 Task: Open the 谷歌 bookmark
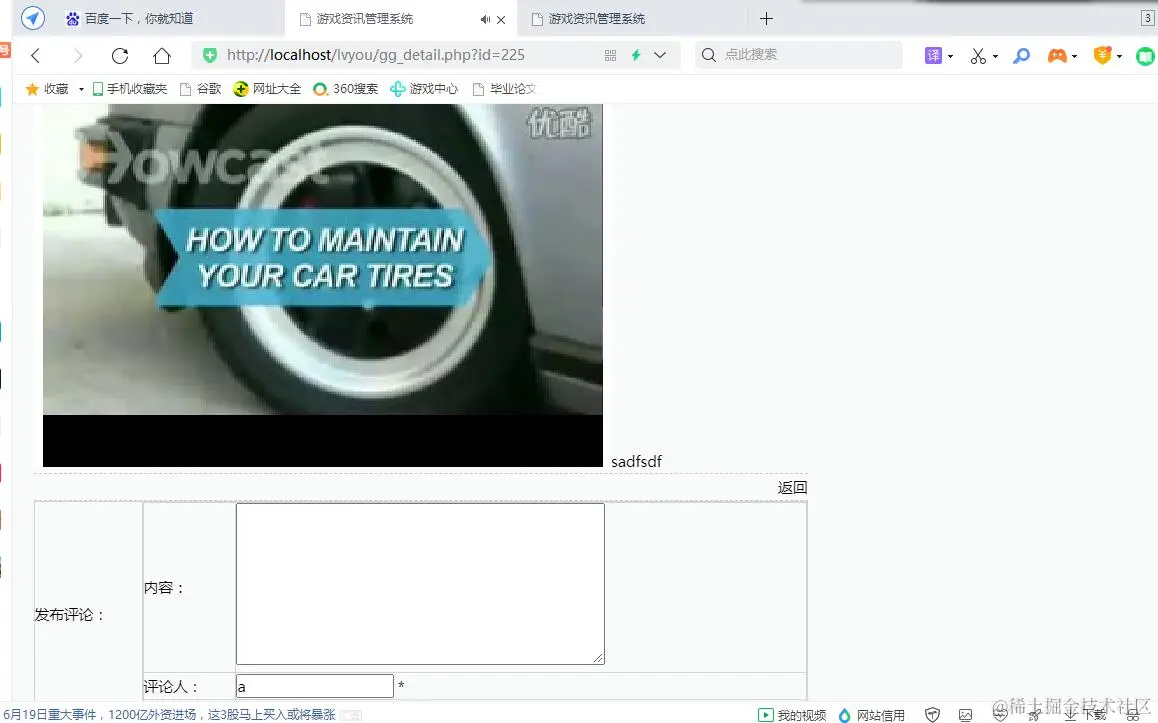pos(201,89)
